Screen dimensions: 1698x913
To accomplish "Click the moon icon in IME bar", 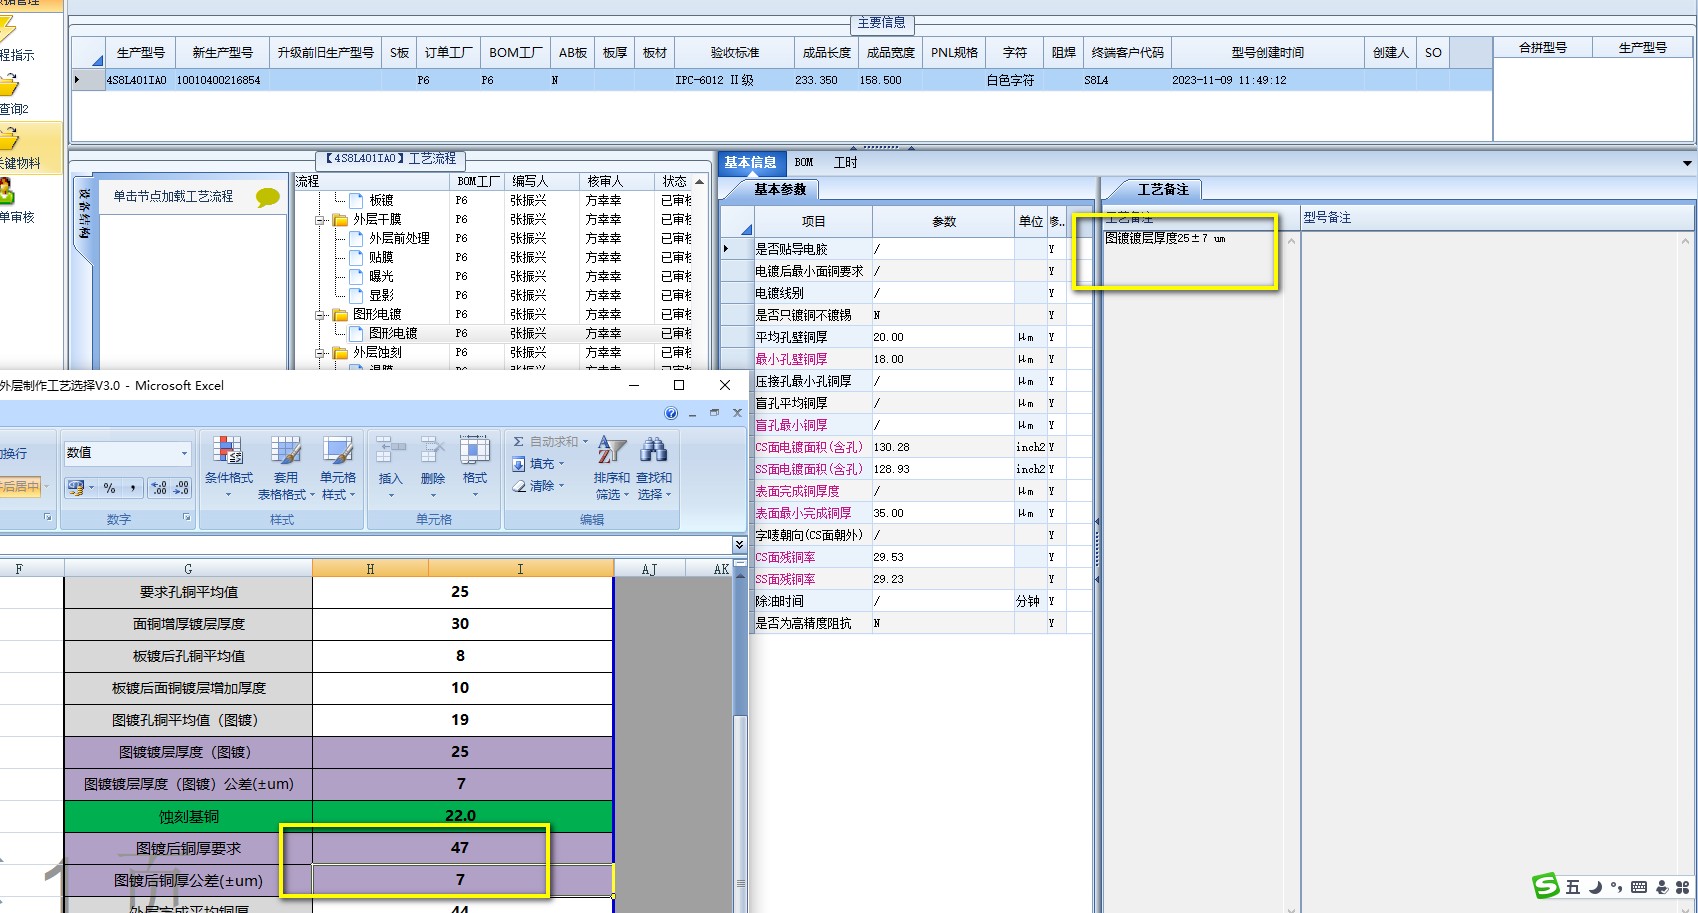I will tap(1595, 887).
